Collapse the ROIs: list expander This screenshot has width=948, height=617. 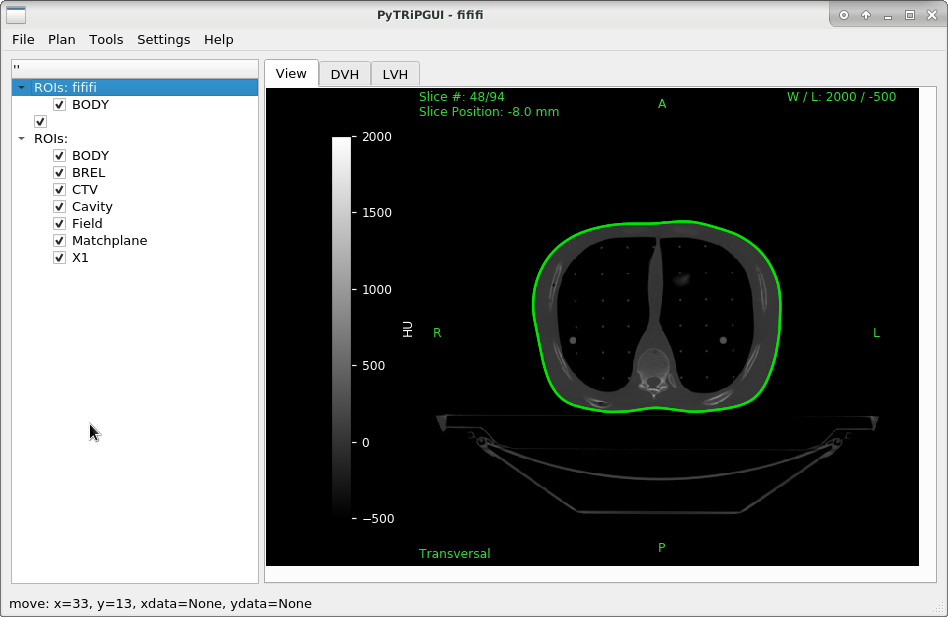21,138
